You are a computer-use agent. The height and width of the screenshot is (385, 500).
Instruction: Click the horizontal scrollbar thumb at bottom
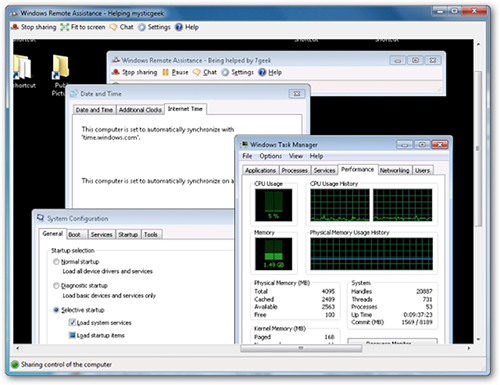pos(301,348)
